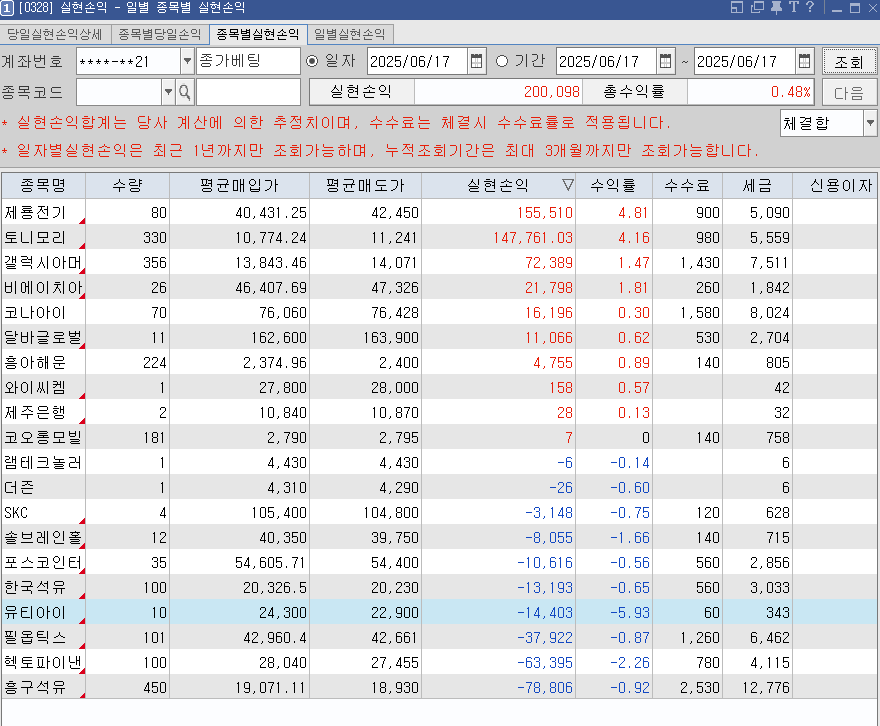Expand the 체결합 dropdown
This screenshot has width=880, height=726.
[869, 124]
